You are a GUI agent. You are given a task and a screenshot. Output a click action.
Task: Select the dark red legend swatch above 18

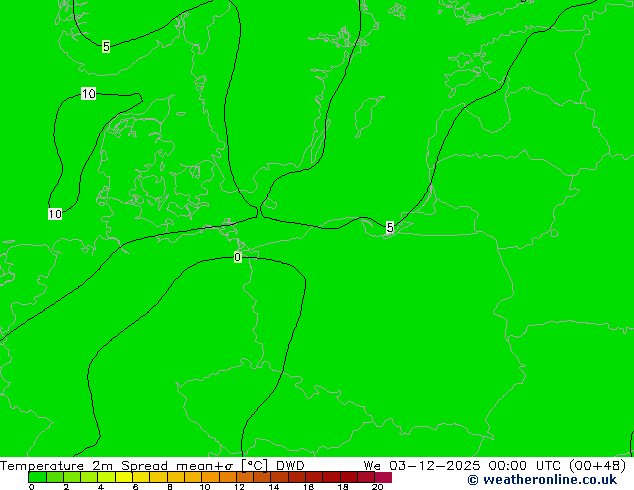pos(349,477)
